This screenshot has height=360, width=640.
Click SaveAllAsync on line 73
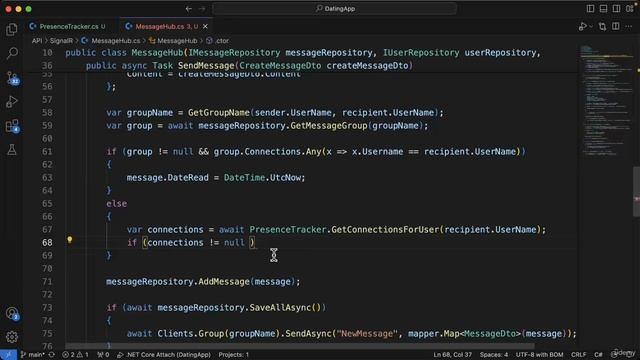pyautogui.click(x=280, y=308)
